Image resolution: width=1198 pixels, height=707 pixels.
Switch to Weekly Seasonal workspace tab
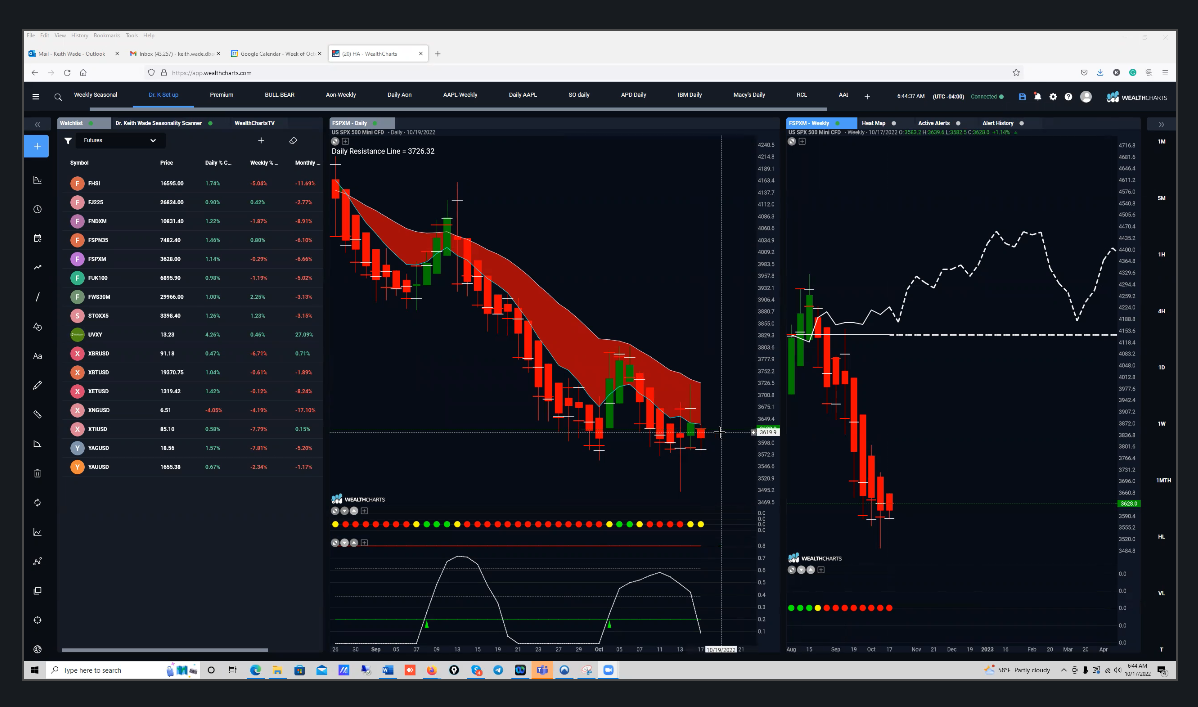click(96, 95)
